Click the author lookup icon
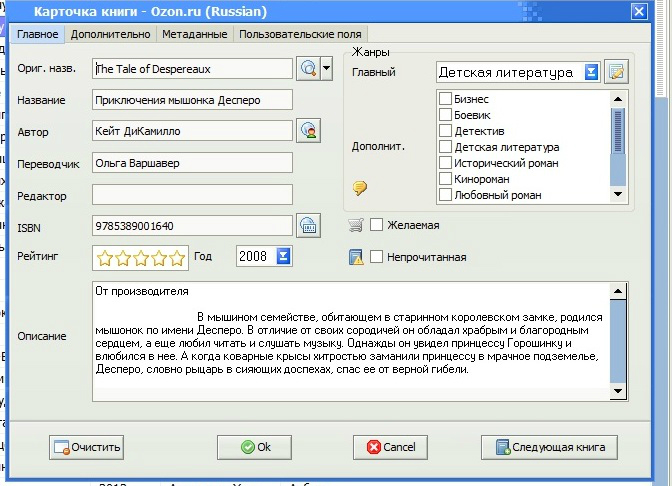This screenshot has width=672, height=486. (309, 131)
